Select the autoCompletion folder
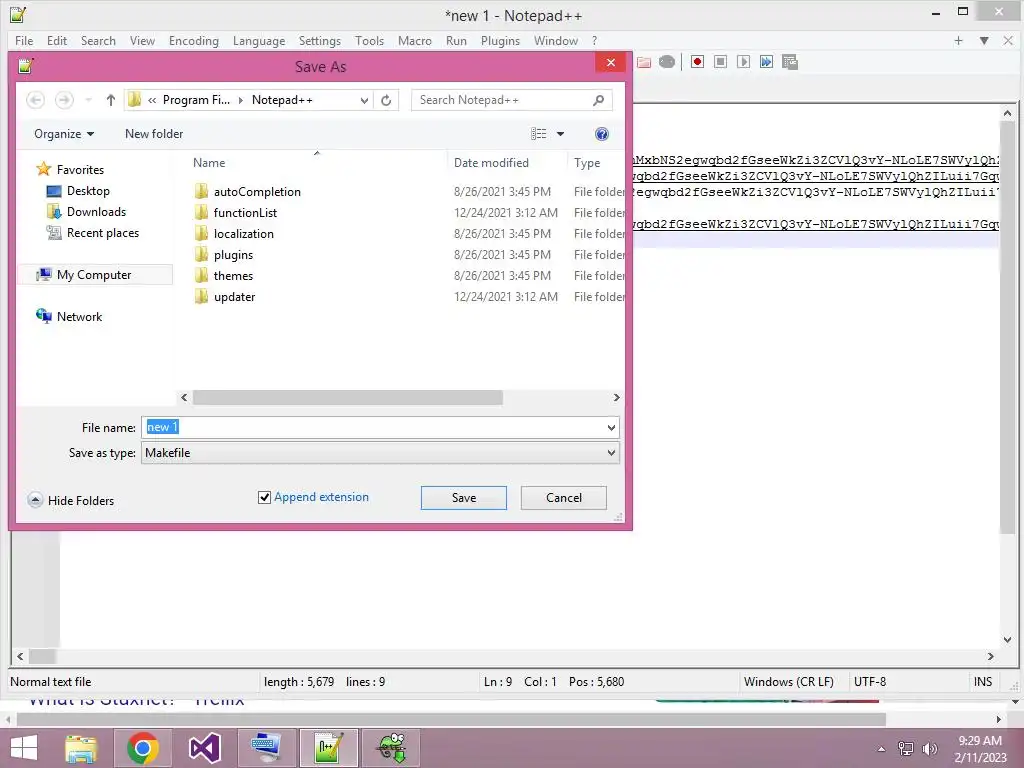1024x768 pixels. 257,191
